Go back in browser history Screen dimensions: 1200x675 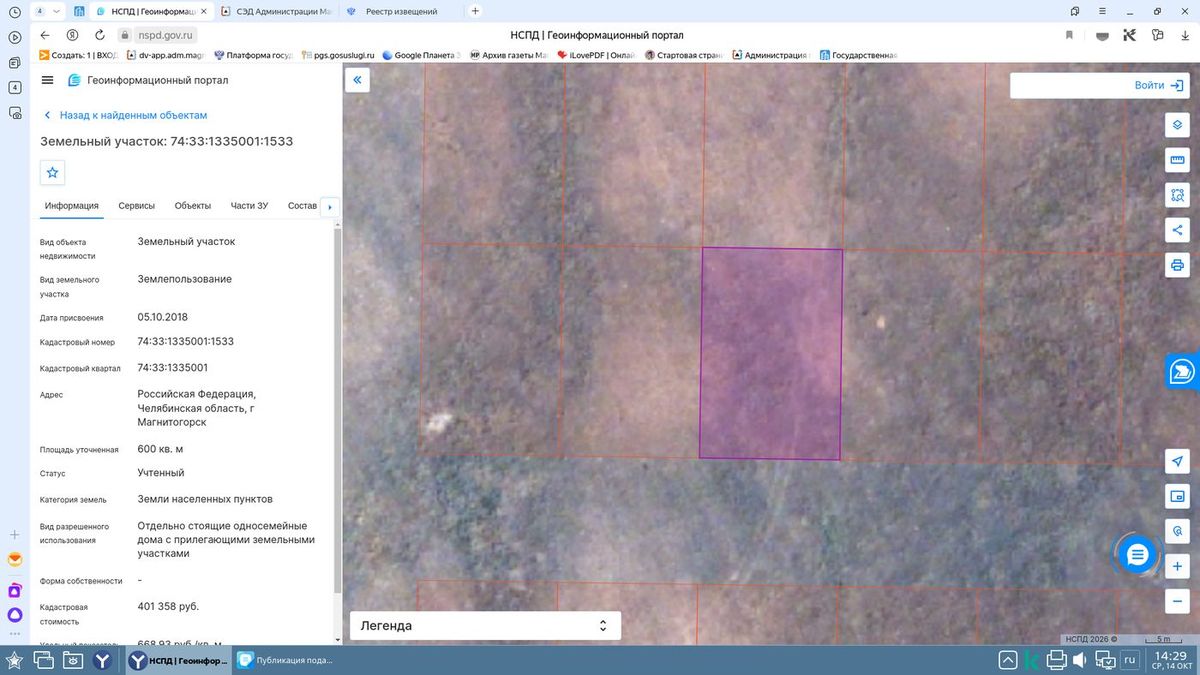(44, 35)
